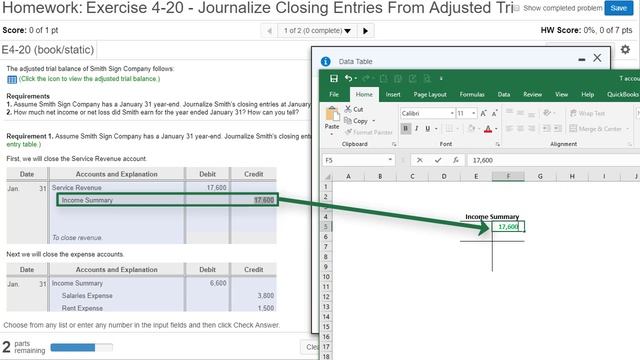Toggle Italic formatting in Font group
Image resolution: width=640 pixels, height=360 pixels.
[416, 129]
